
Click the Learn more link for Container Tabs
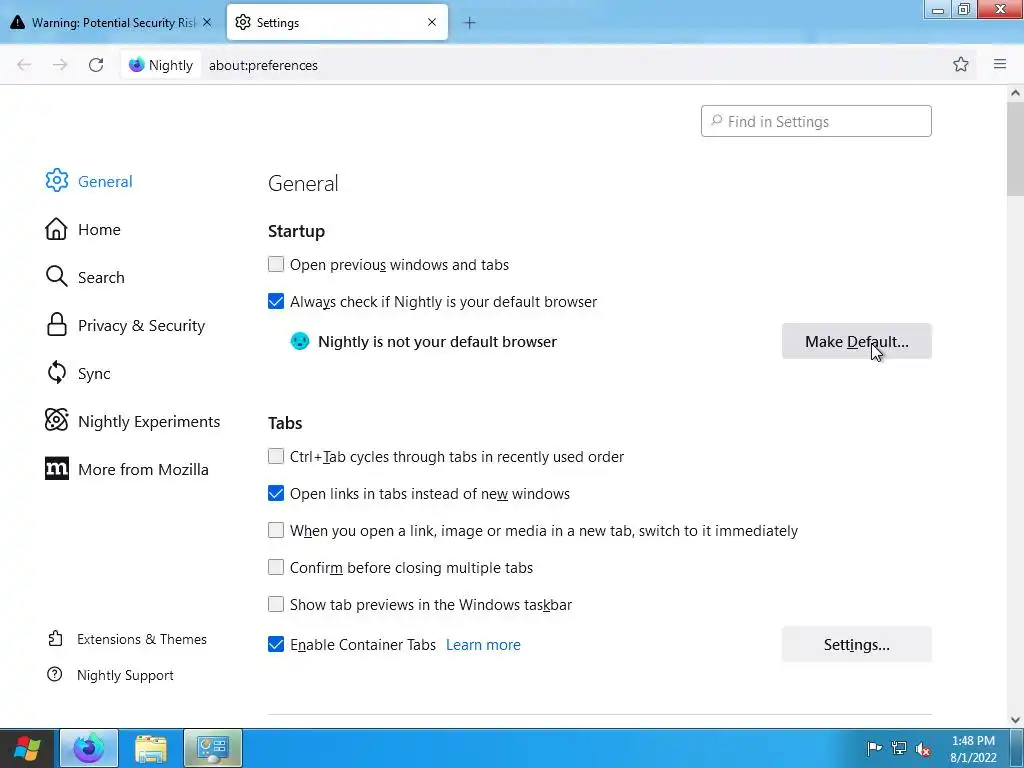[483, 645]
